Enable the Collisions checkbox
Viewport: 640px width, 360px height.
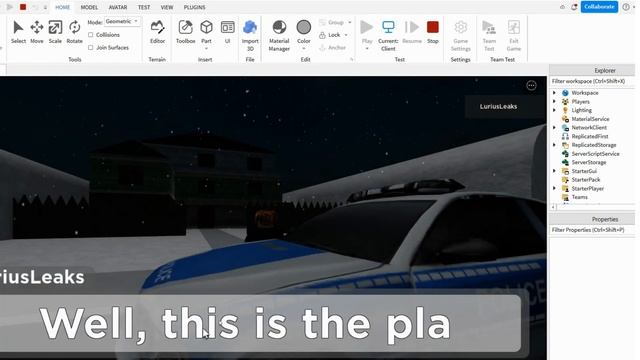click(91, 35)
